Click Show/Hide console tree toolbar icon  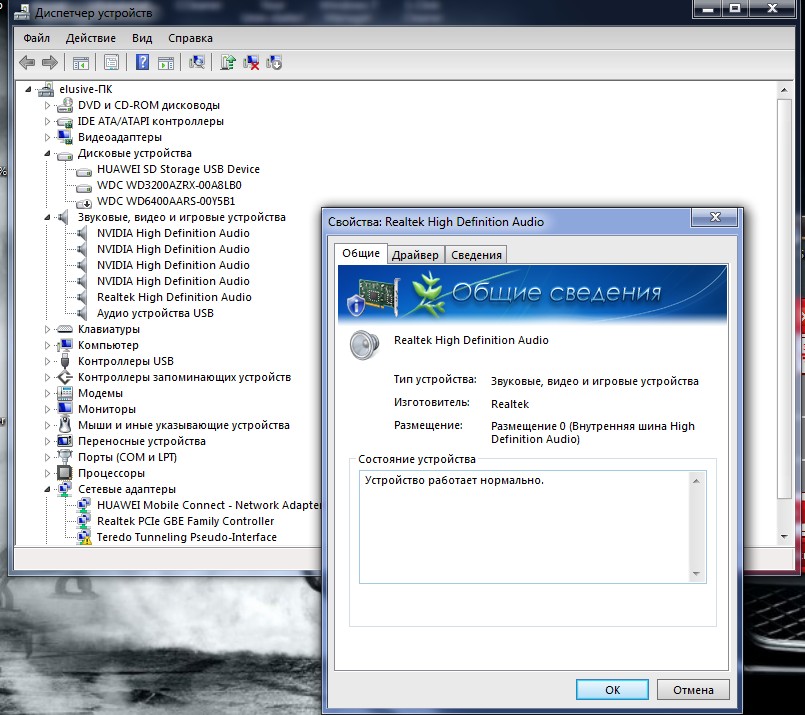[80, 62]
